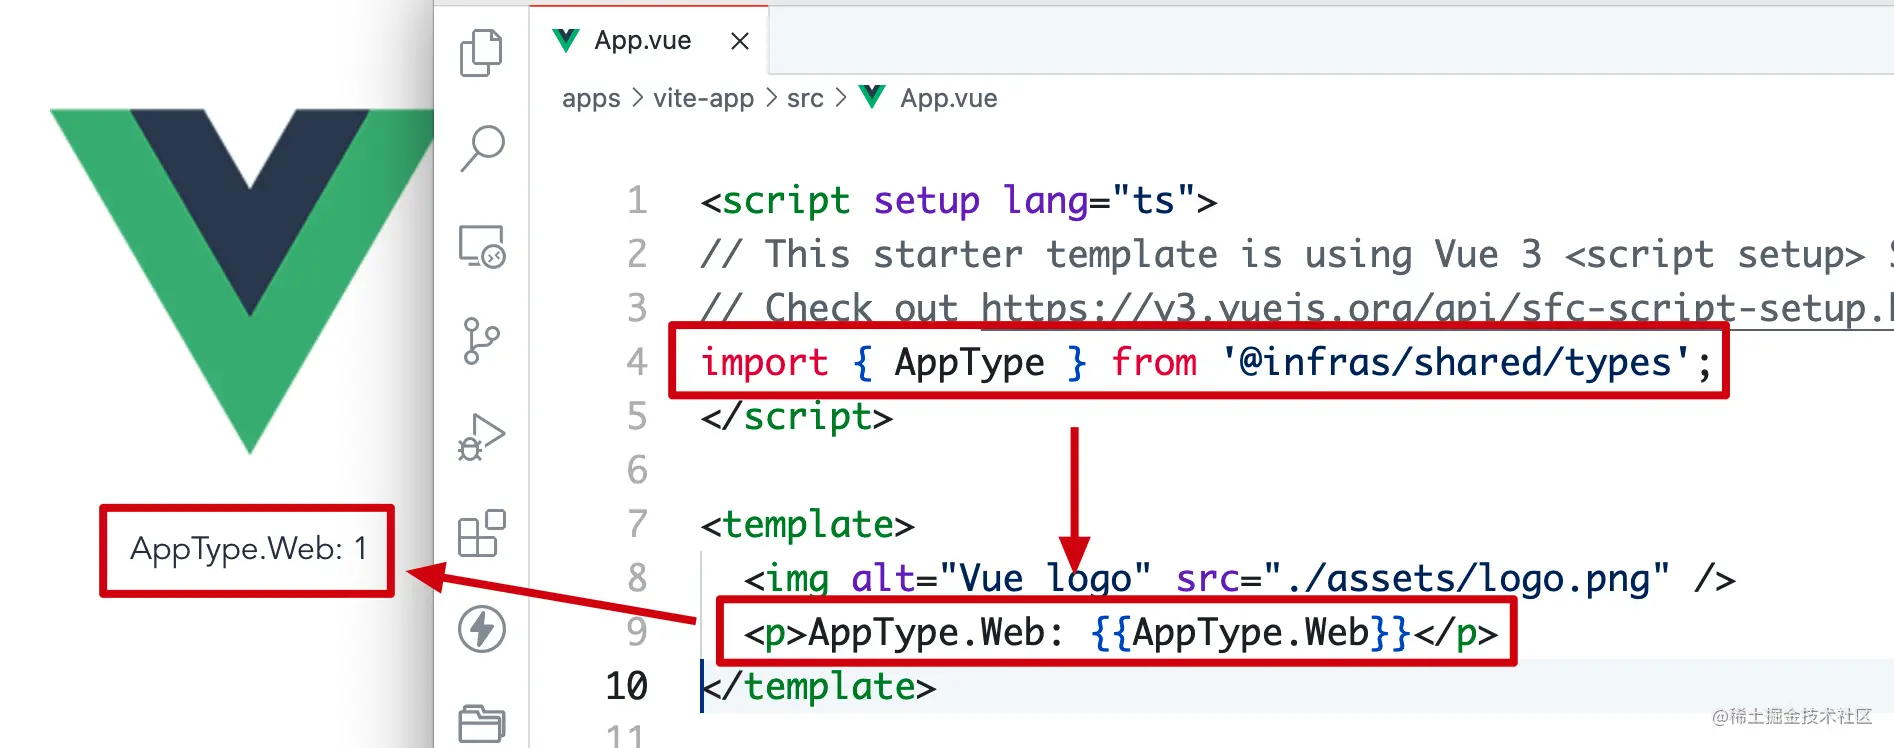Viewport: 1894px width, 748px height.
Task: Open the Explorer view in the activity bar
Action: point(481,53)
